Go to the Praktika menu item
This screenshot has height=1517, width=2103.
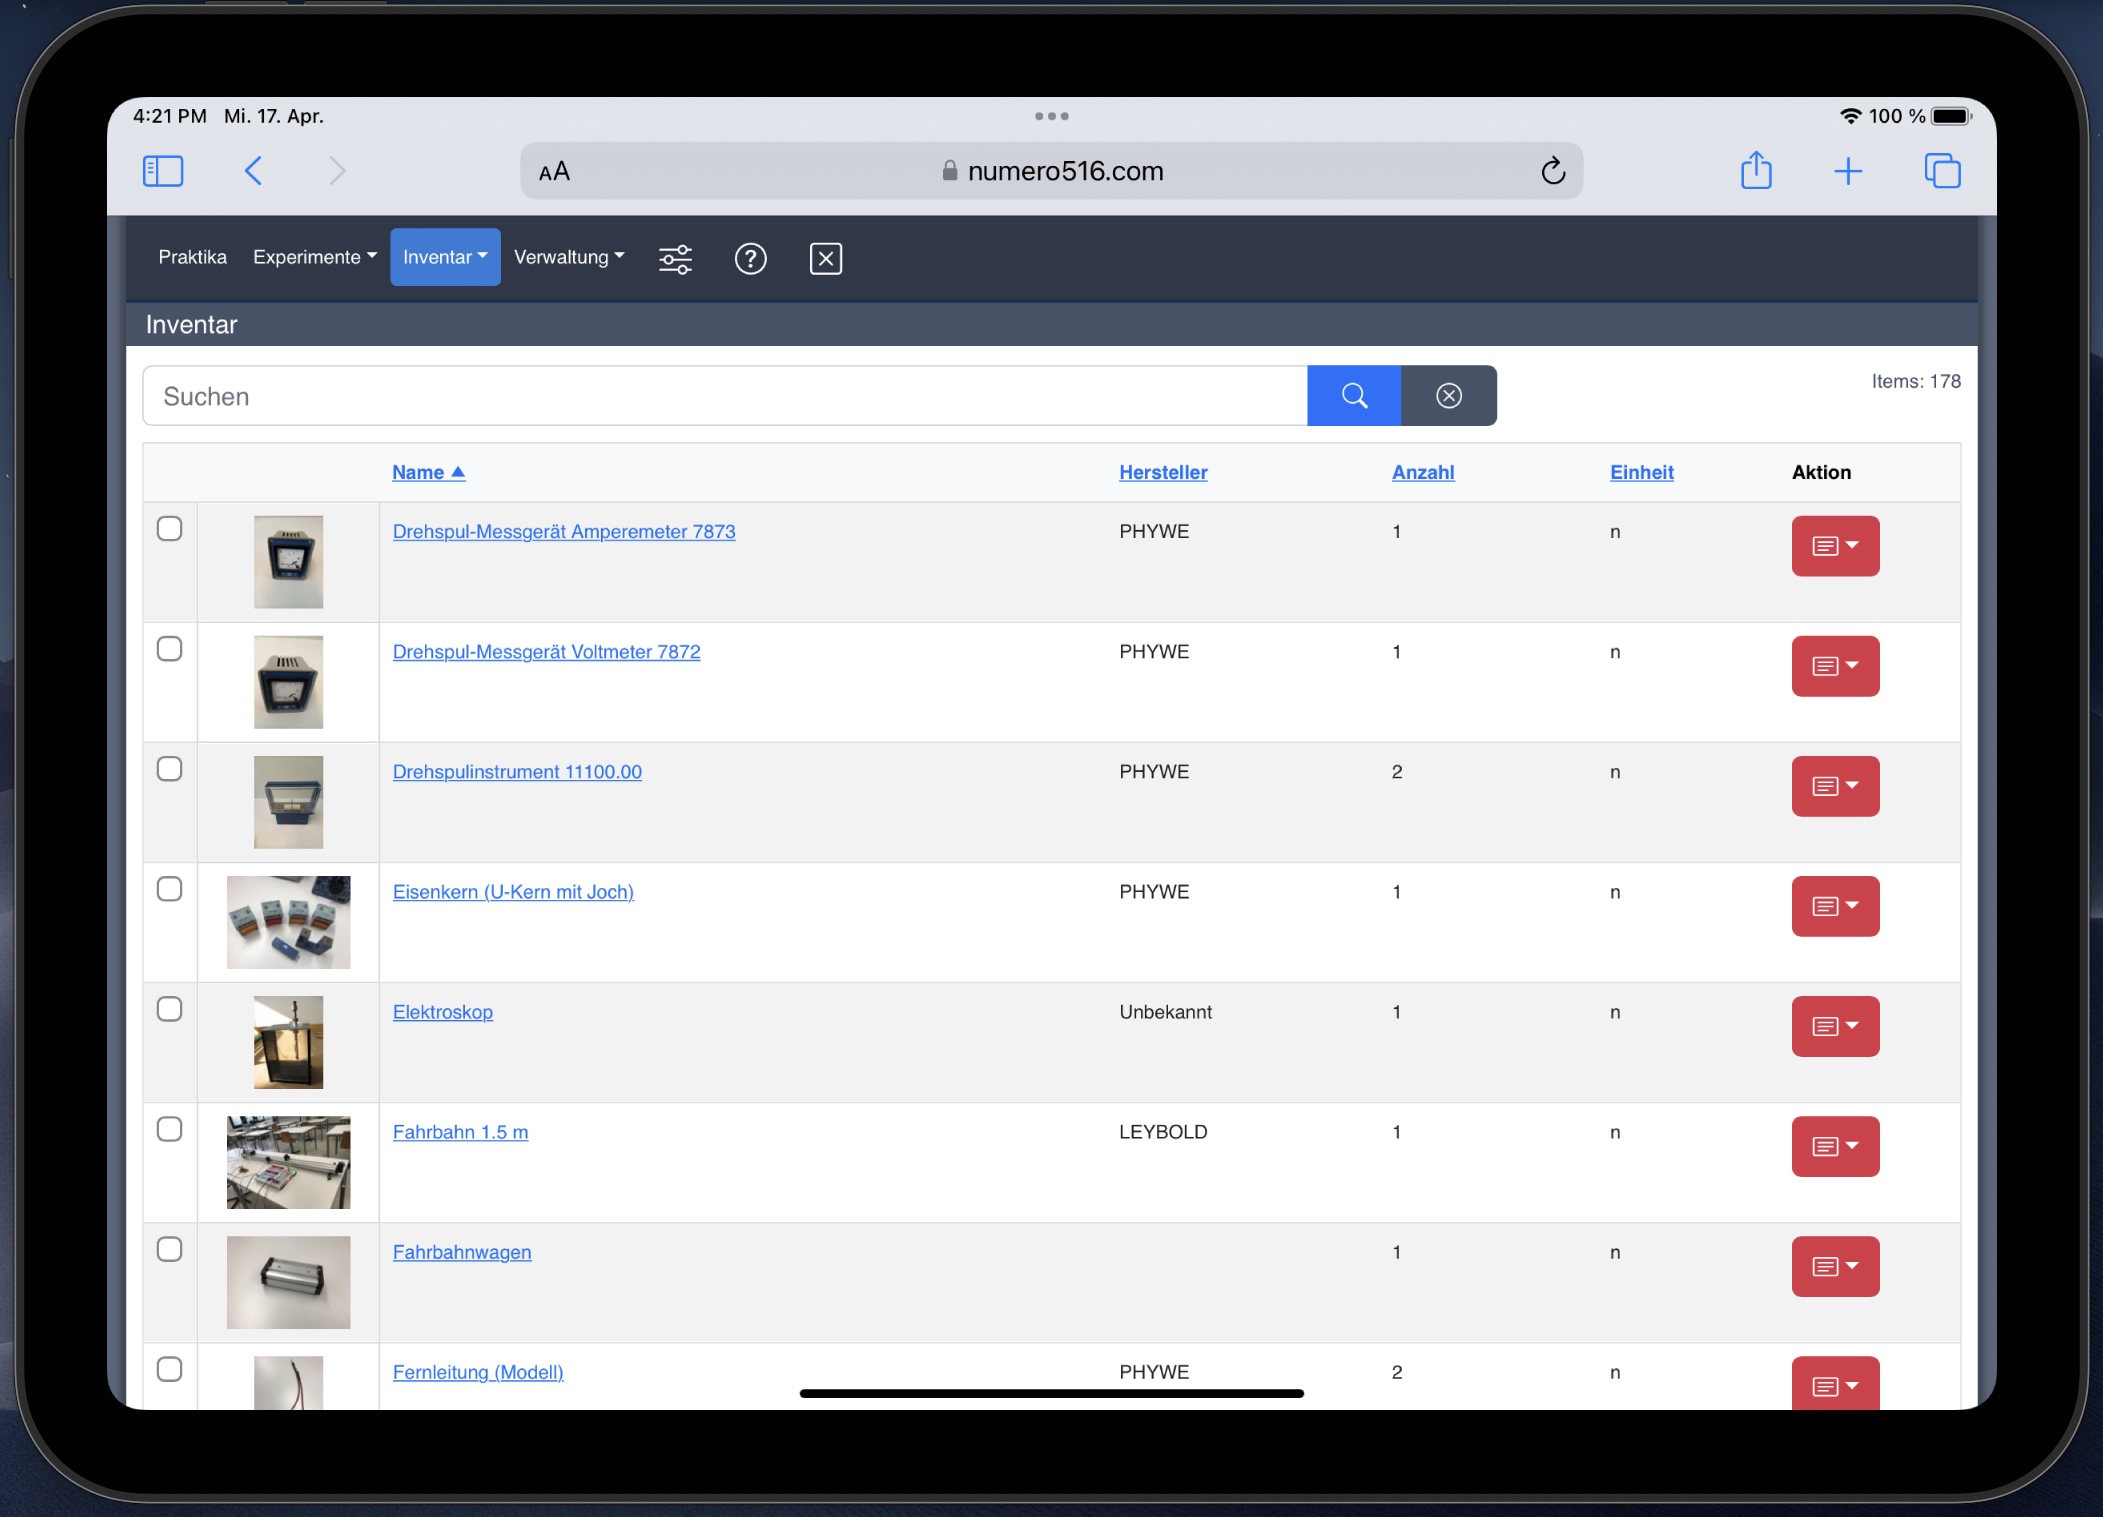click(x=192, y=257)
